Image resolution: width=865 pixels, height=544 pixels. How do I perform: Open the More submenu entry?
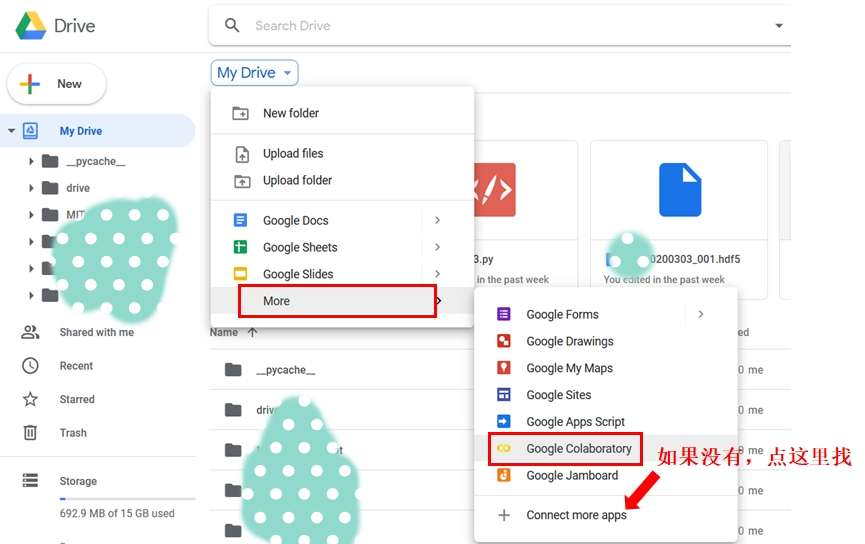[x=342, y=301]
